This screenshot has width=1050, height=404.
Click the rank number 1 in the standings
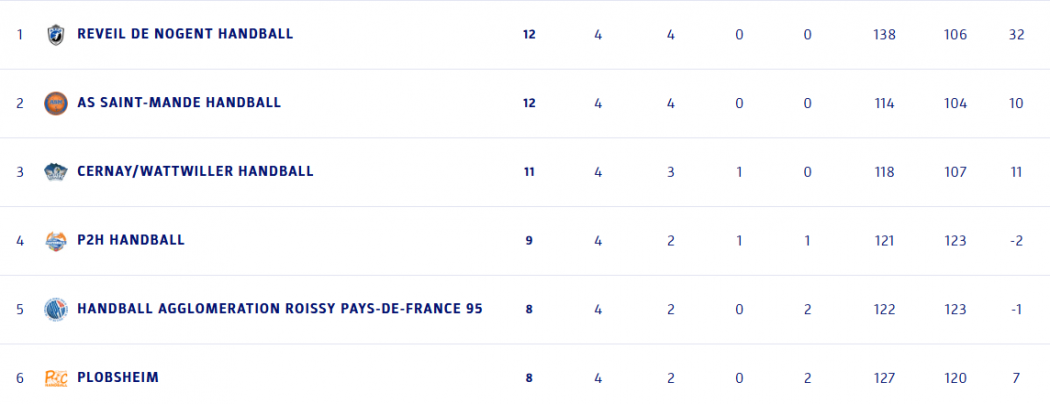coord(19,34)
